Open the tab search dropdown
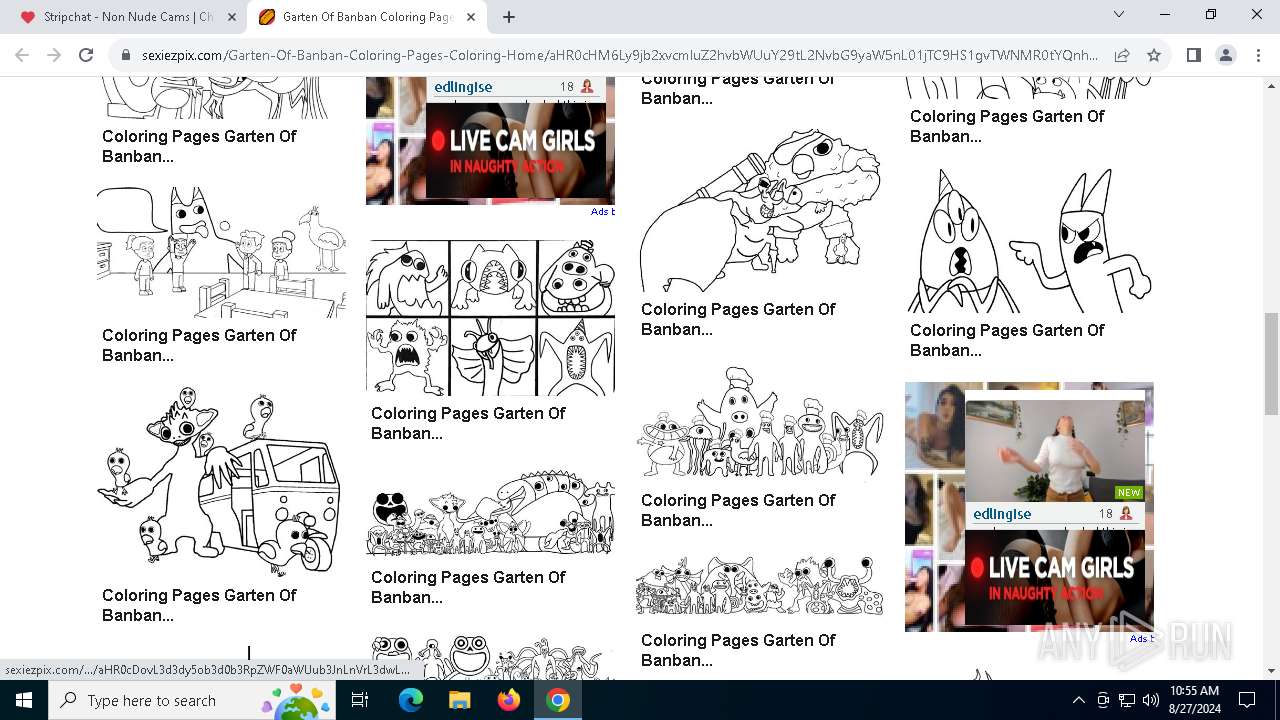Screen dimensions: 1280x720 (x=1119, y=14)
